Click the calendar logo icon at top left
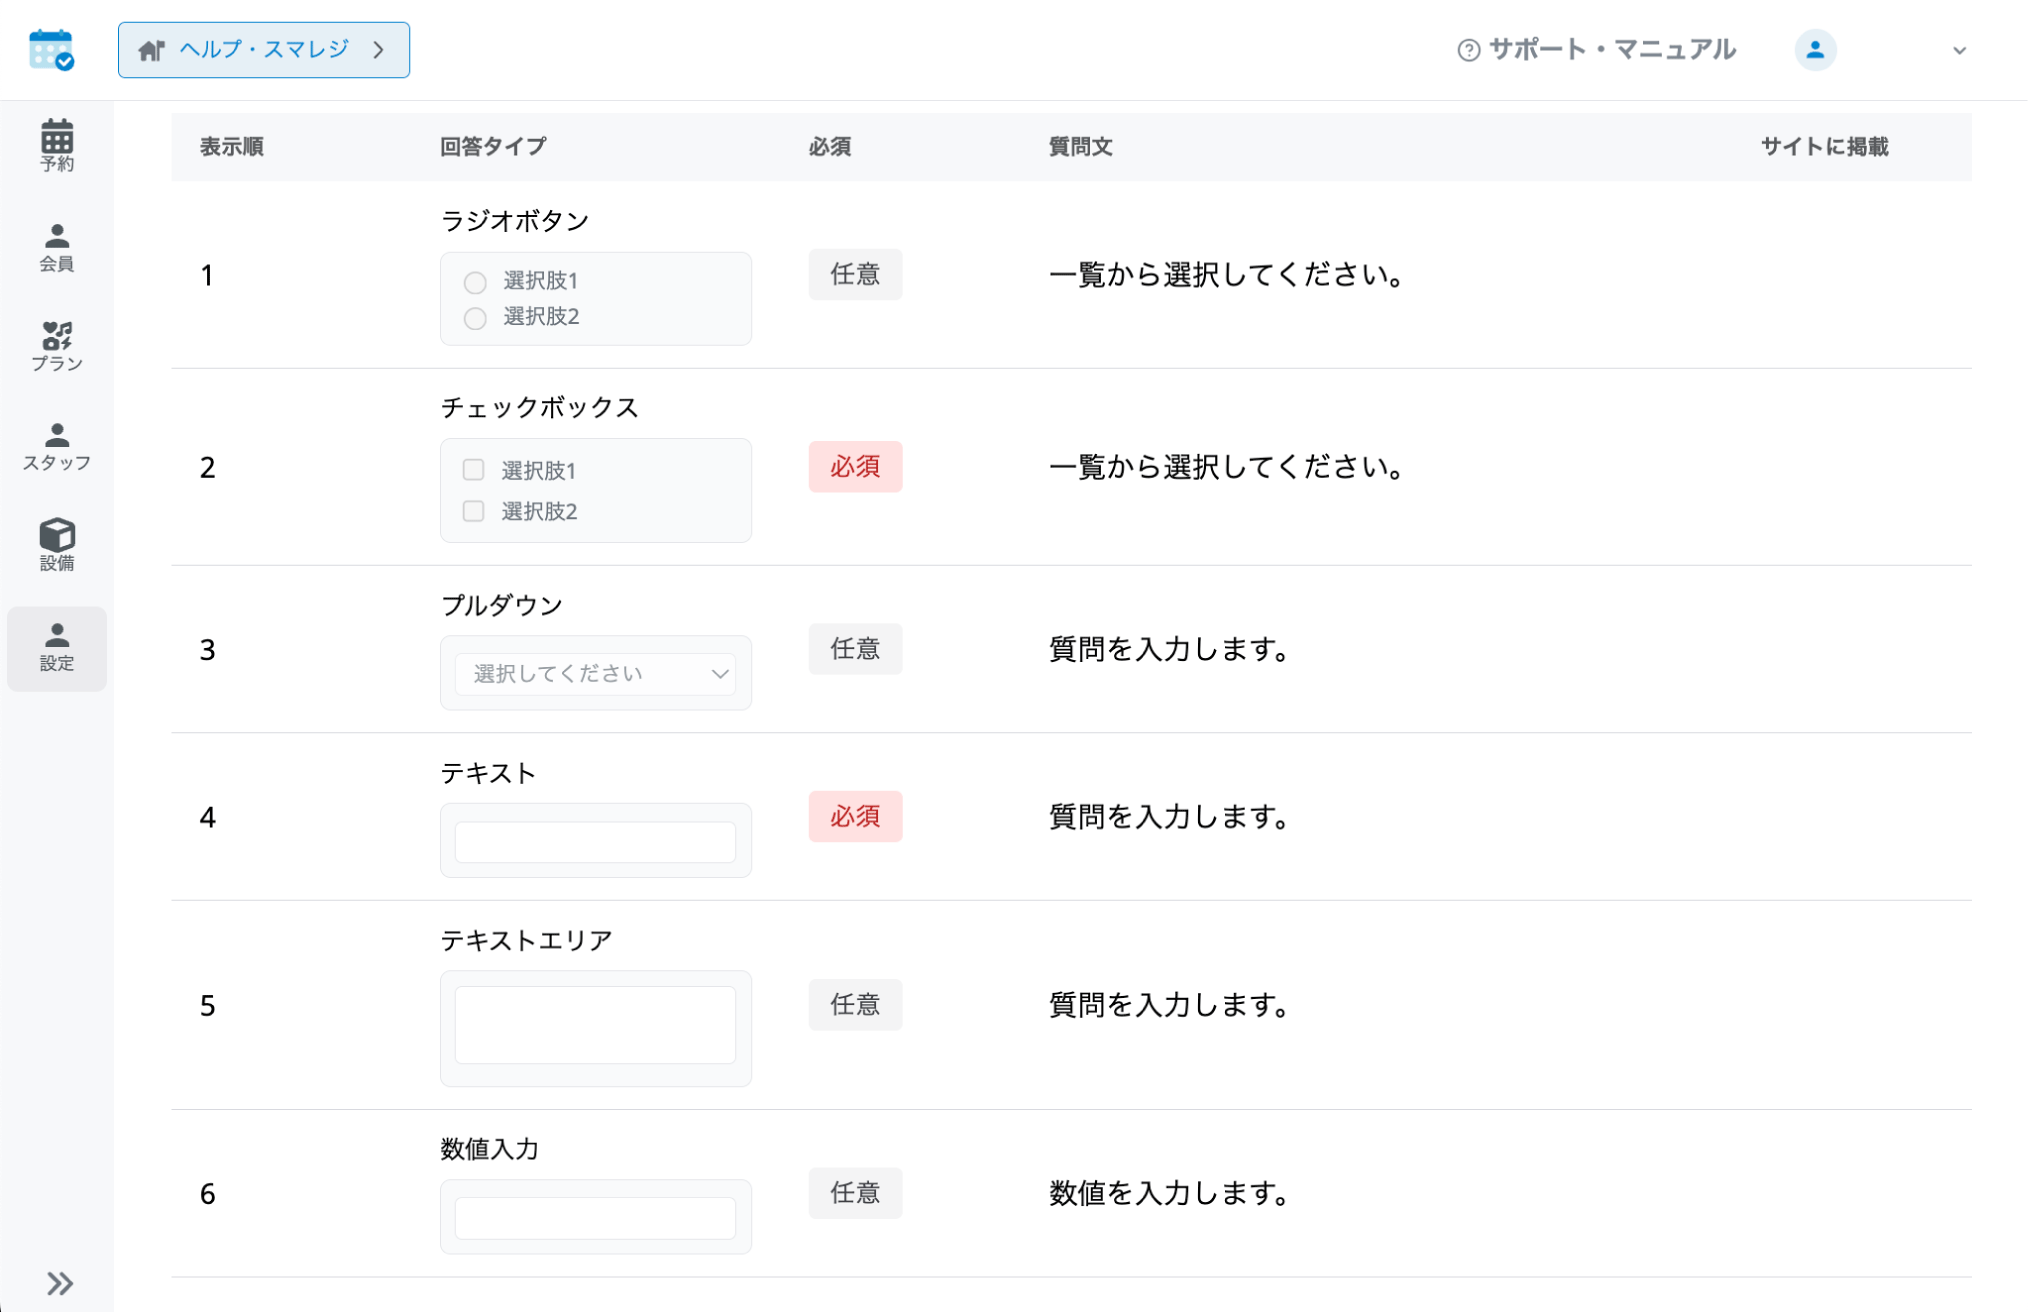The width and height of the screenshot is (2028, 1312). [51, 50]
